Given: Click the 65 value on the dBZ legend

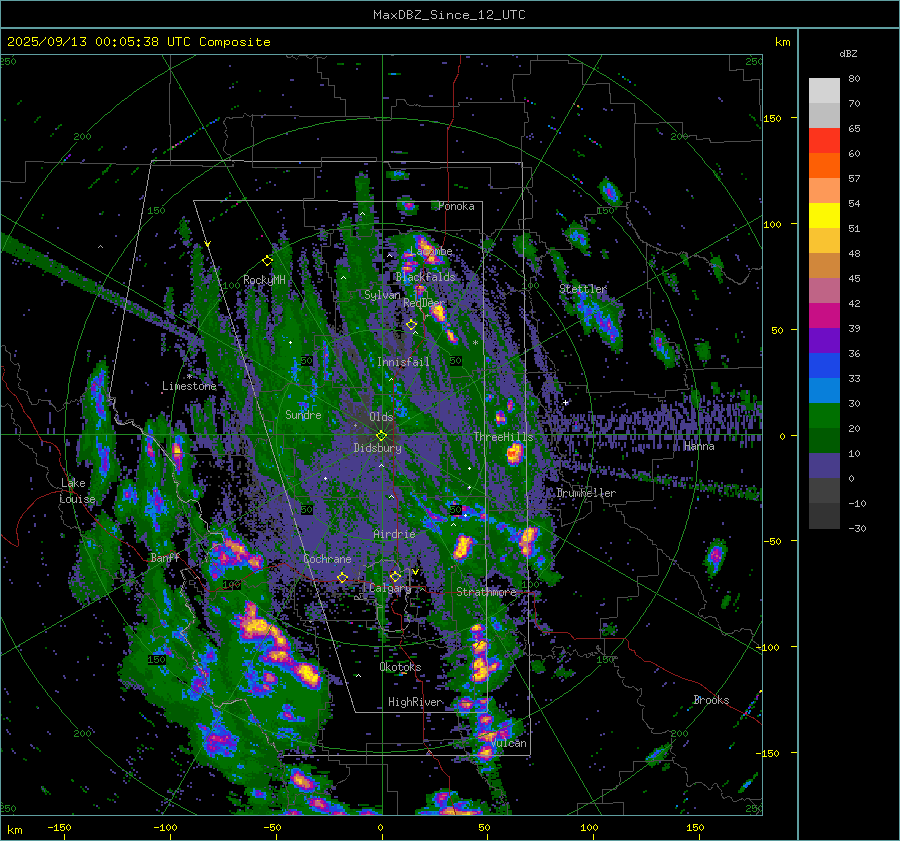Looking at the screenshot, I should point(854,129).
